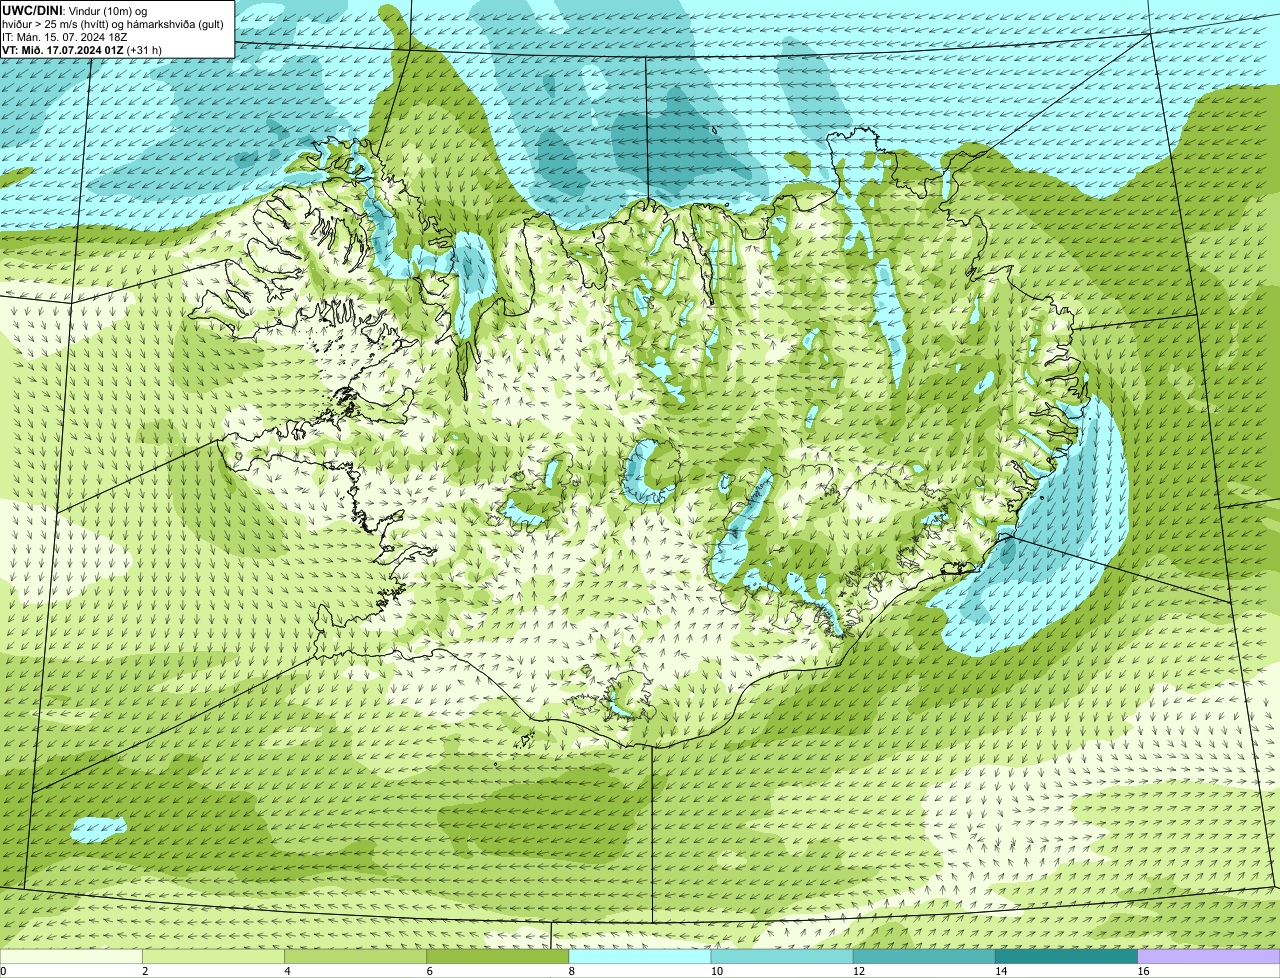Click the legend tick label '0'
Image resolution: width=1280 pixels, height=978 pixels.
[3, 971]
